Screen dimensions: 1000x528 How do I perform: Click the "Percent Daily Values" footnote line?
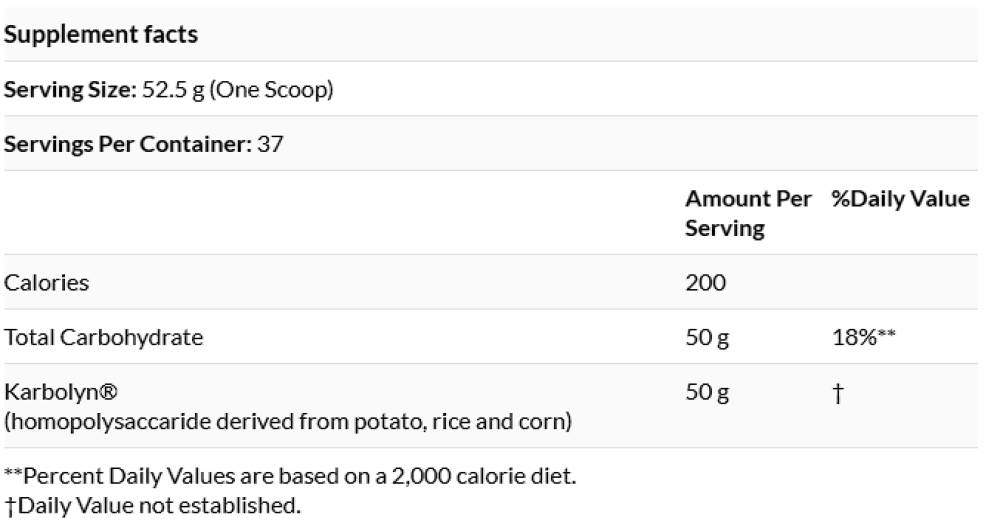pos(290,477)
